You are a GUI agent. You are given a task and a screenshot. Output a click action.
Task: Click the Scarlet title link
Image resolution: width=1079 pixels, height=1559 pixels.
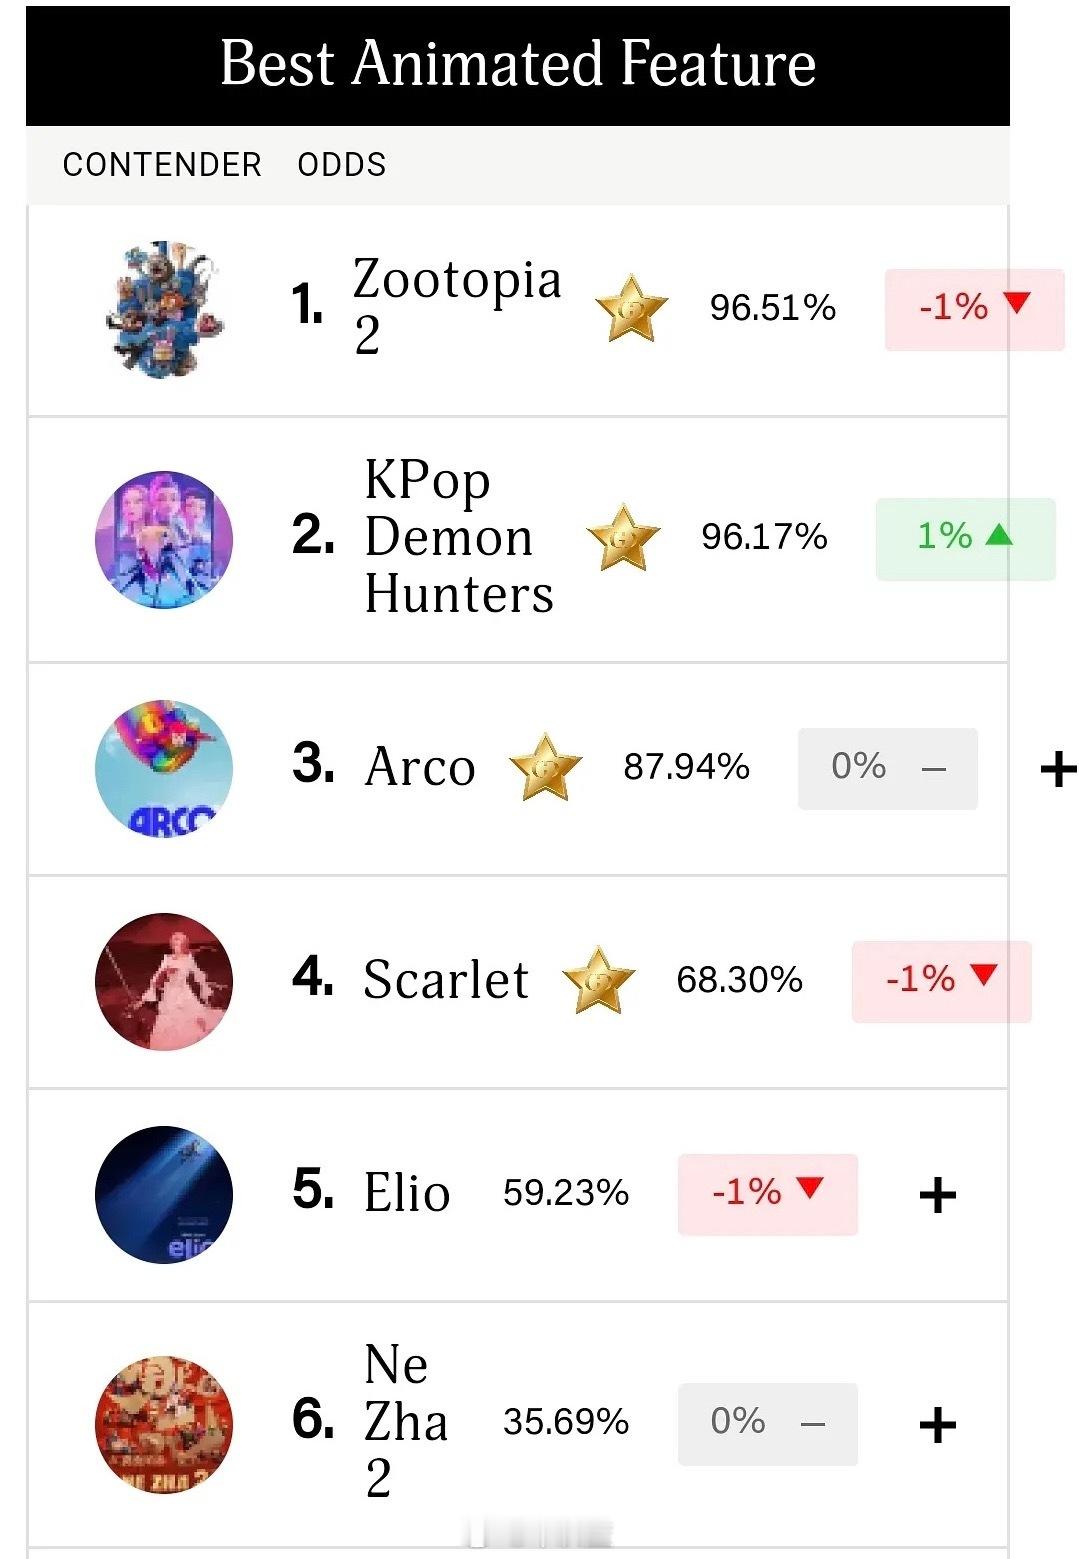tap(446, 980)
